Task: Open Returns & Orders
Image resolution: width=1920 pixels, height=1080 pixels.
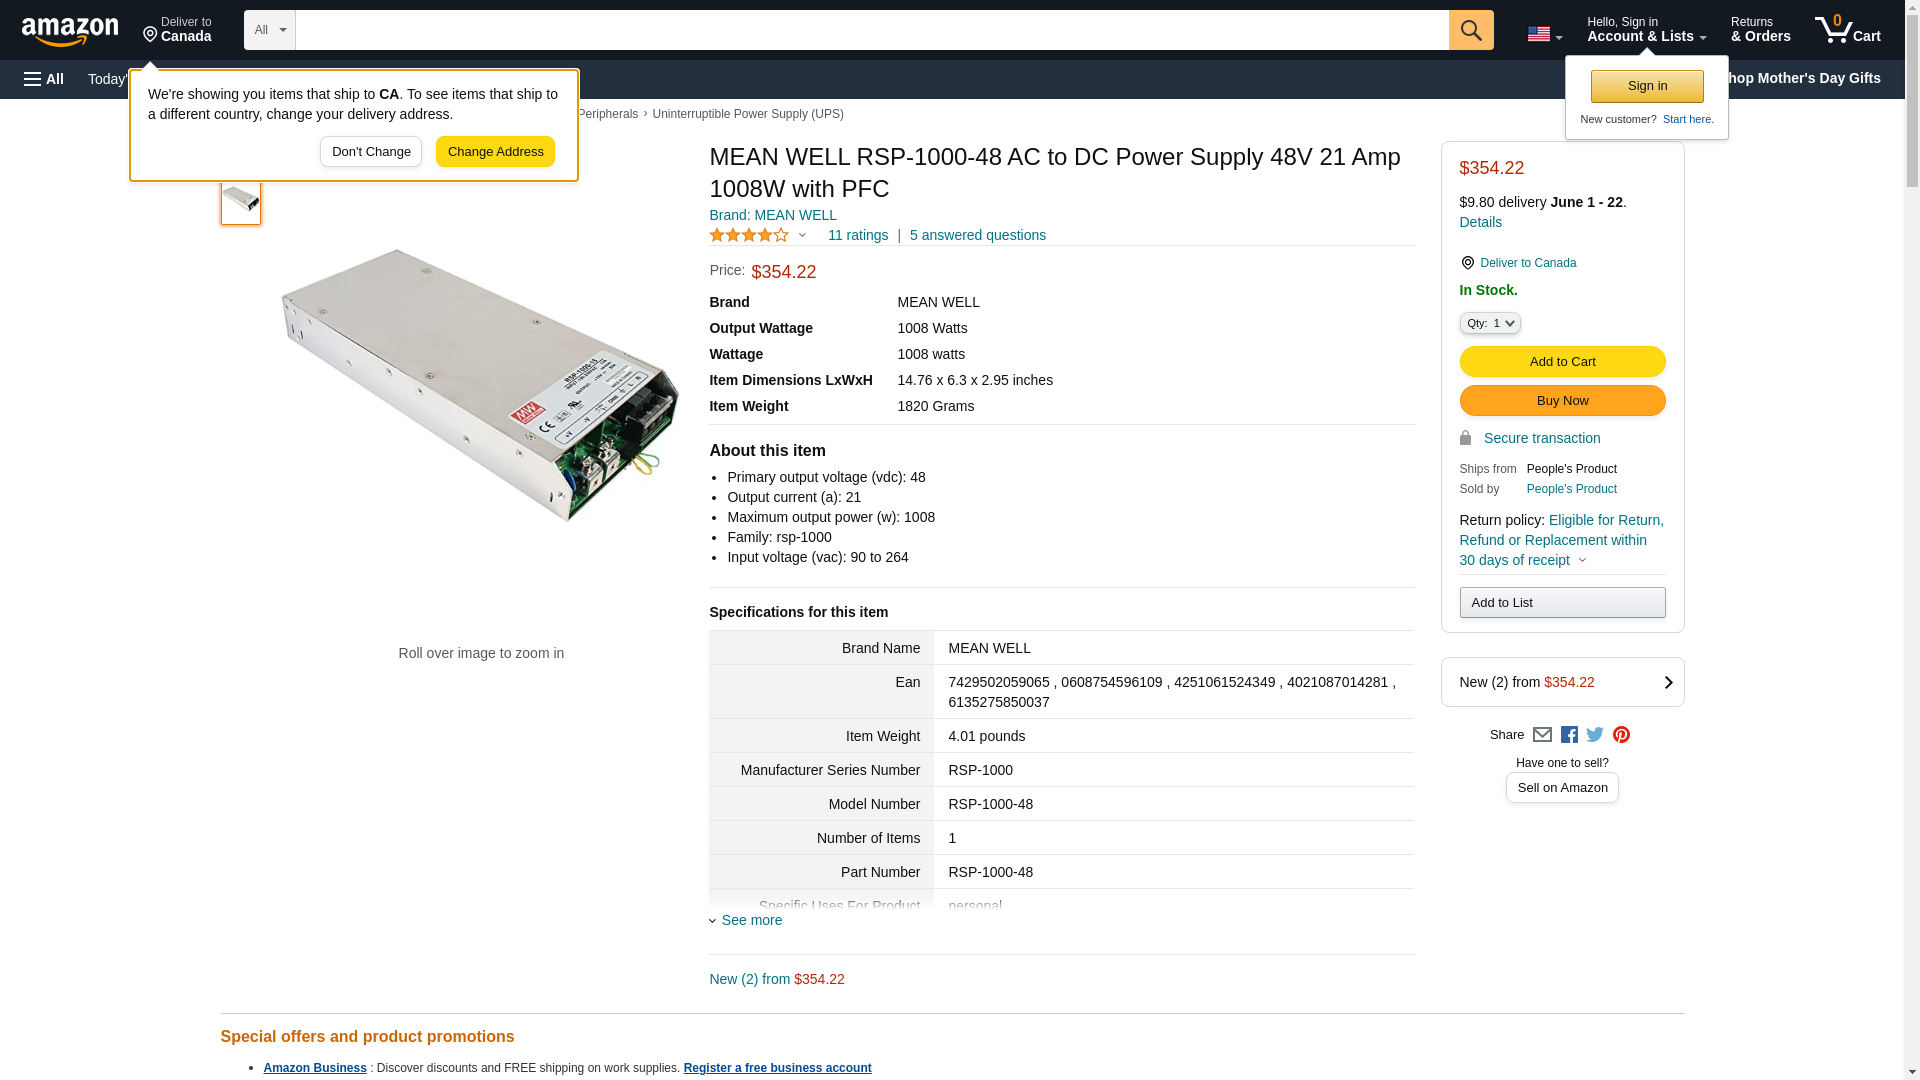Action: click(1760, 30)
